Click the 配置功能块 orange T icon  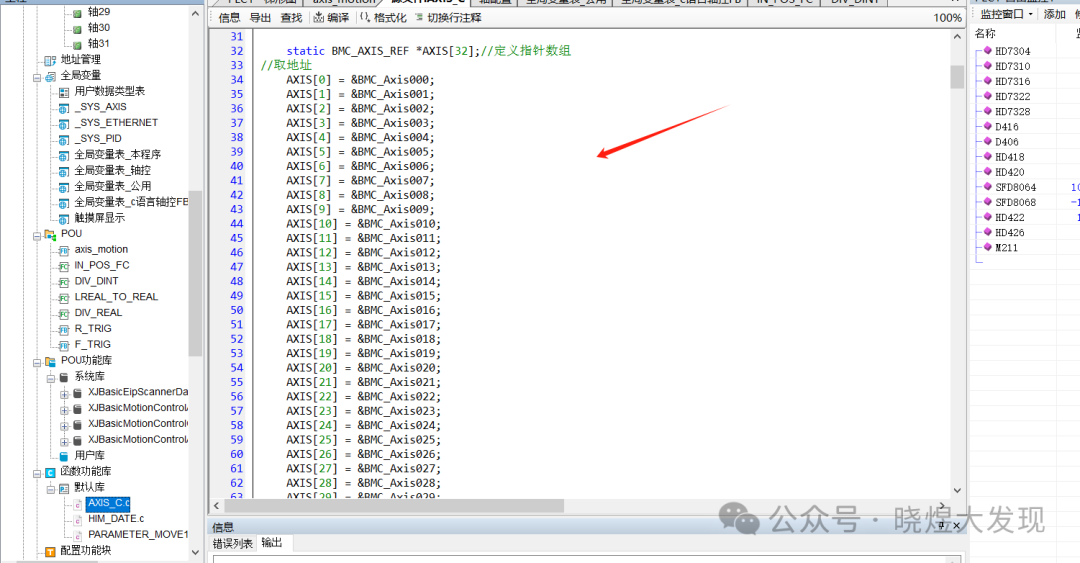point(50,551)
